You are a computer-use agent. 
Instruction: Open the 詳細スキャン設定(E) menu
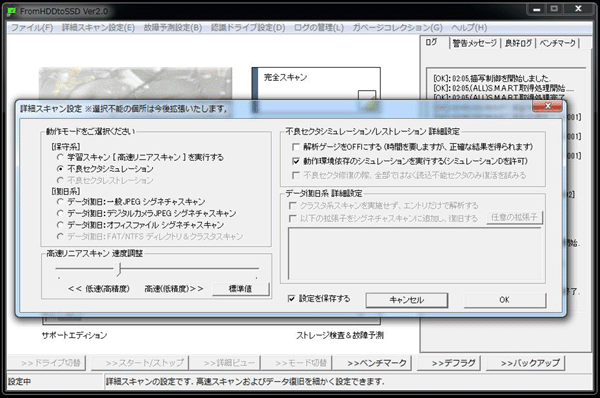pyautogui.click(x=98, y=28)
